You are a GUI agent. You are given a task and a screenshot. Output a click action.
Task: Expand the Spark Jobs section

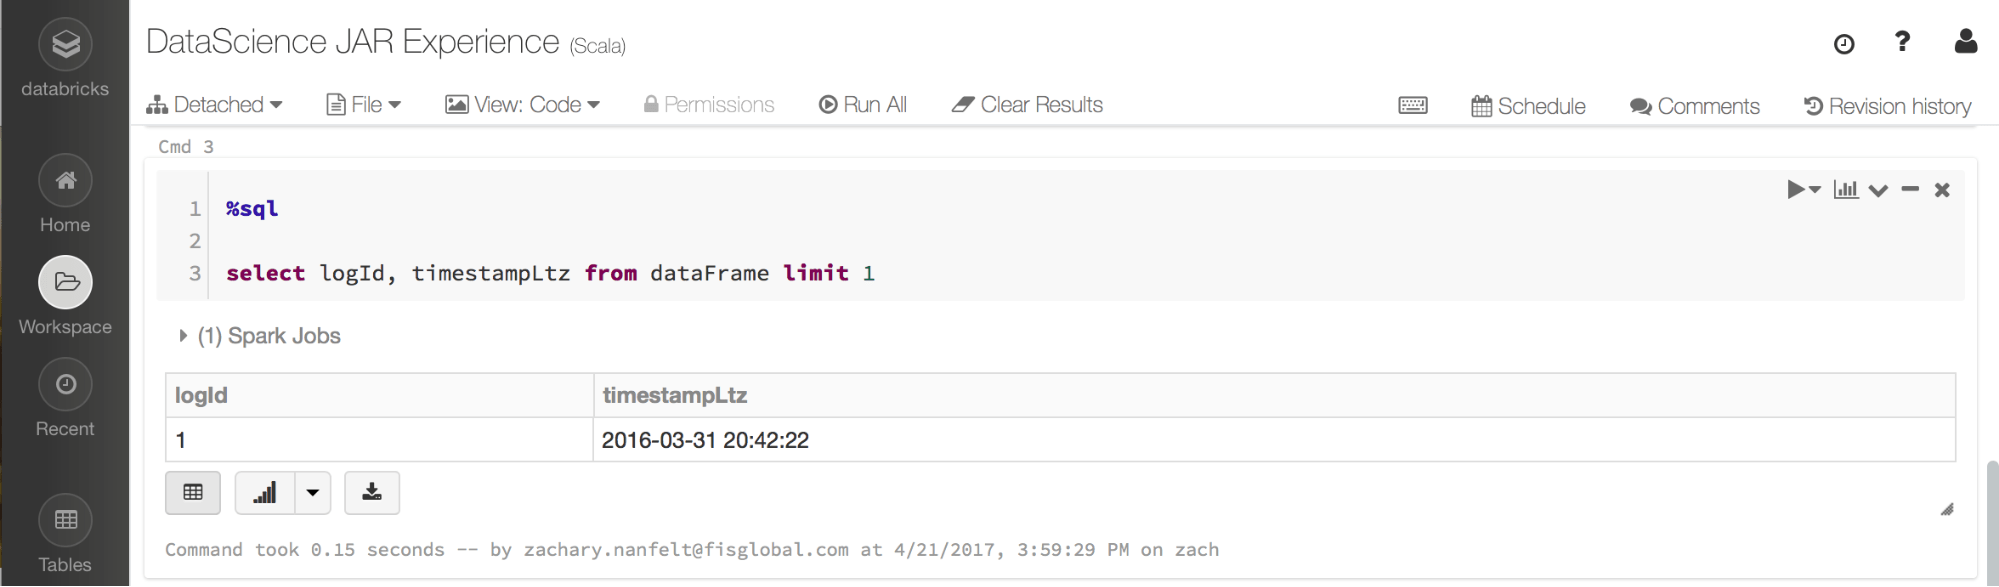pos(183,336)
